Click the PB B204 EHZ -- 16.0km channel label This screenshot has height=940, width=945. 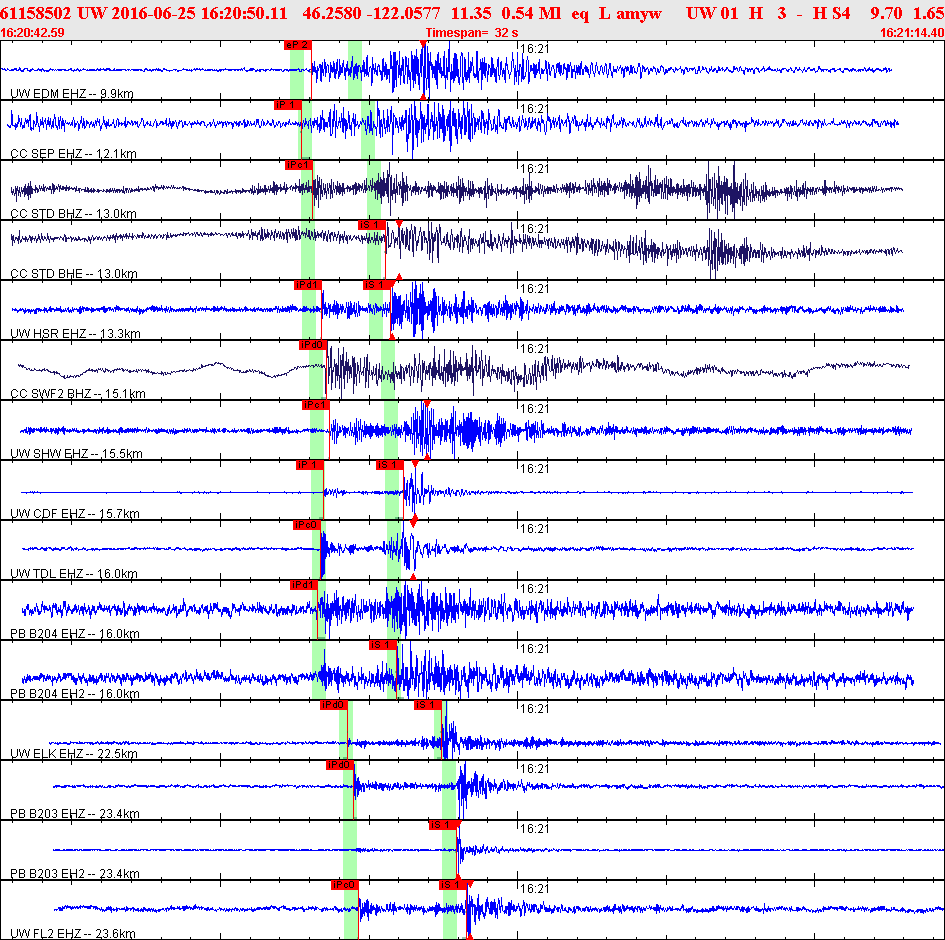pyautogui.click(x=75, y=633)
